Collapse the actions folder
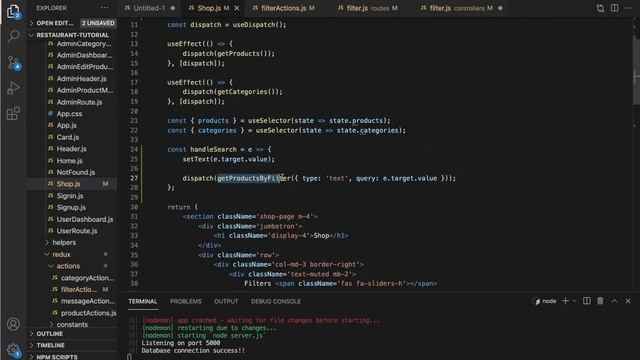The image size is (640, 360). [x=68, y=266]
